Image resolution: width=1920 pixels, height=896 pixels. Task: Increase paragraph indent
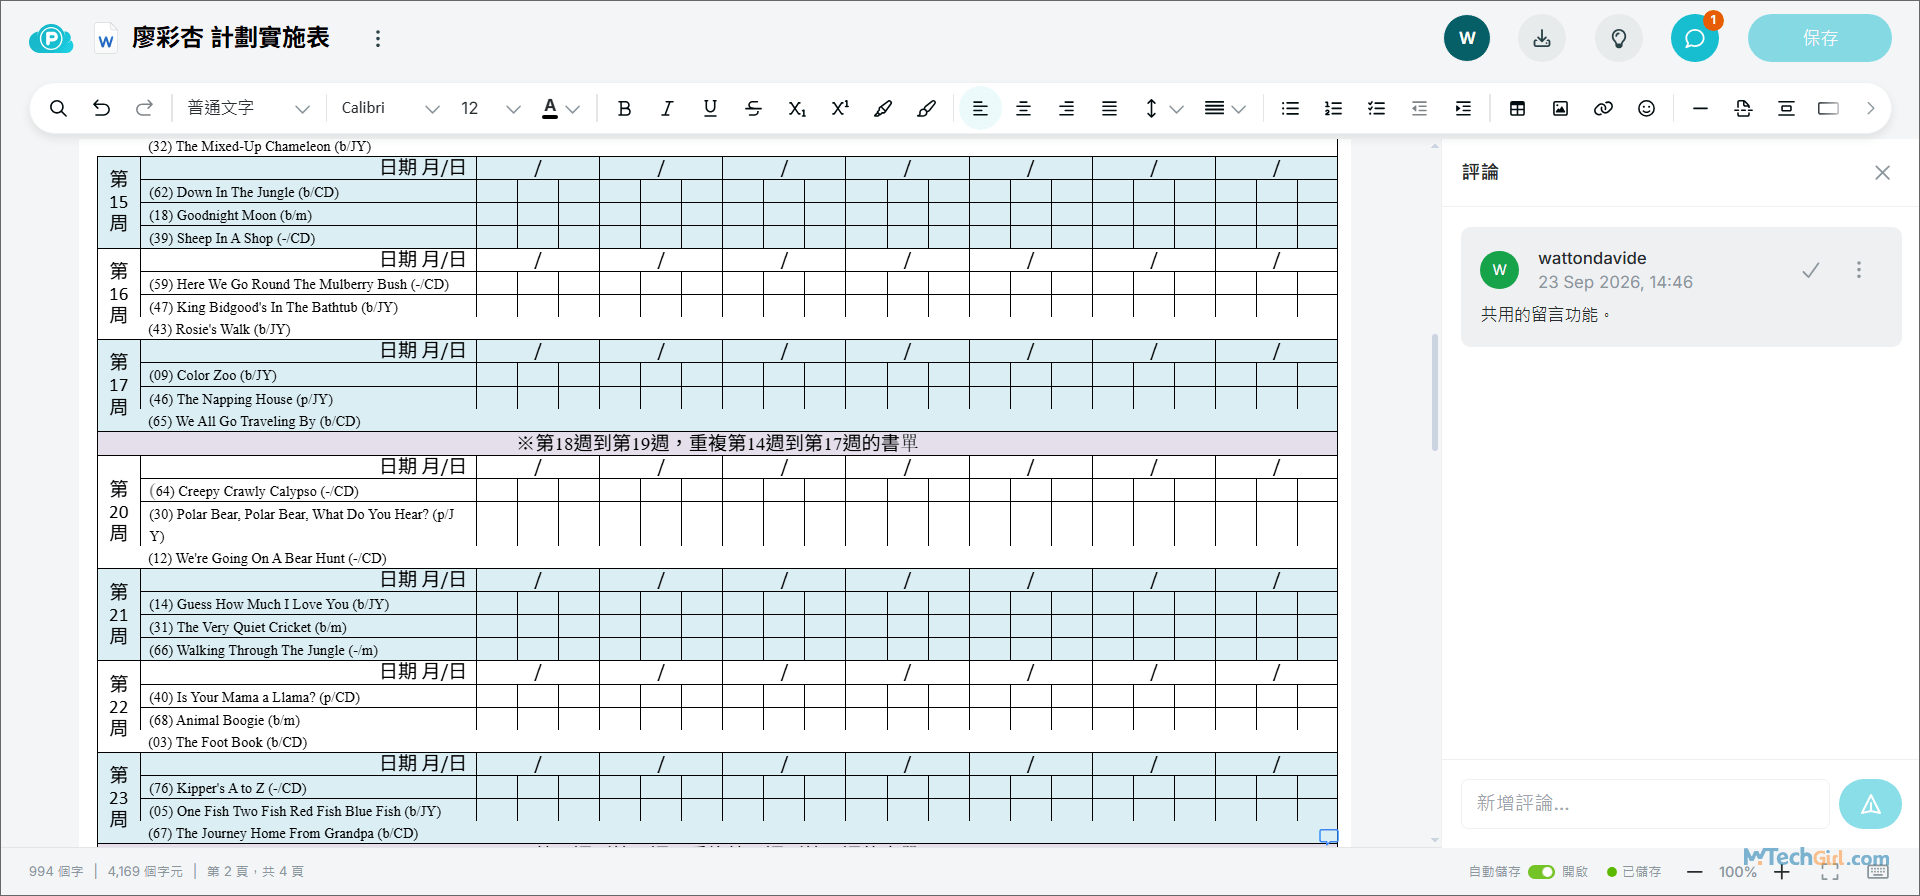click(x=1463, y=108)
